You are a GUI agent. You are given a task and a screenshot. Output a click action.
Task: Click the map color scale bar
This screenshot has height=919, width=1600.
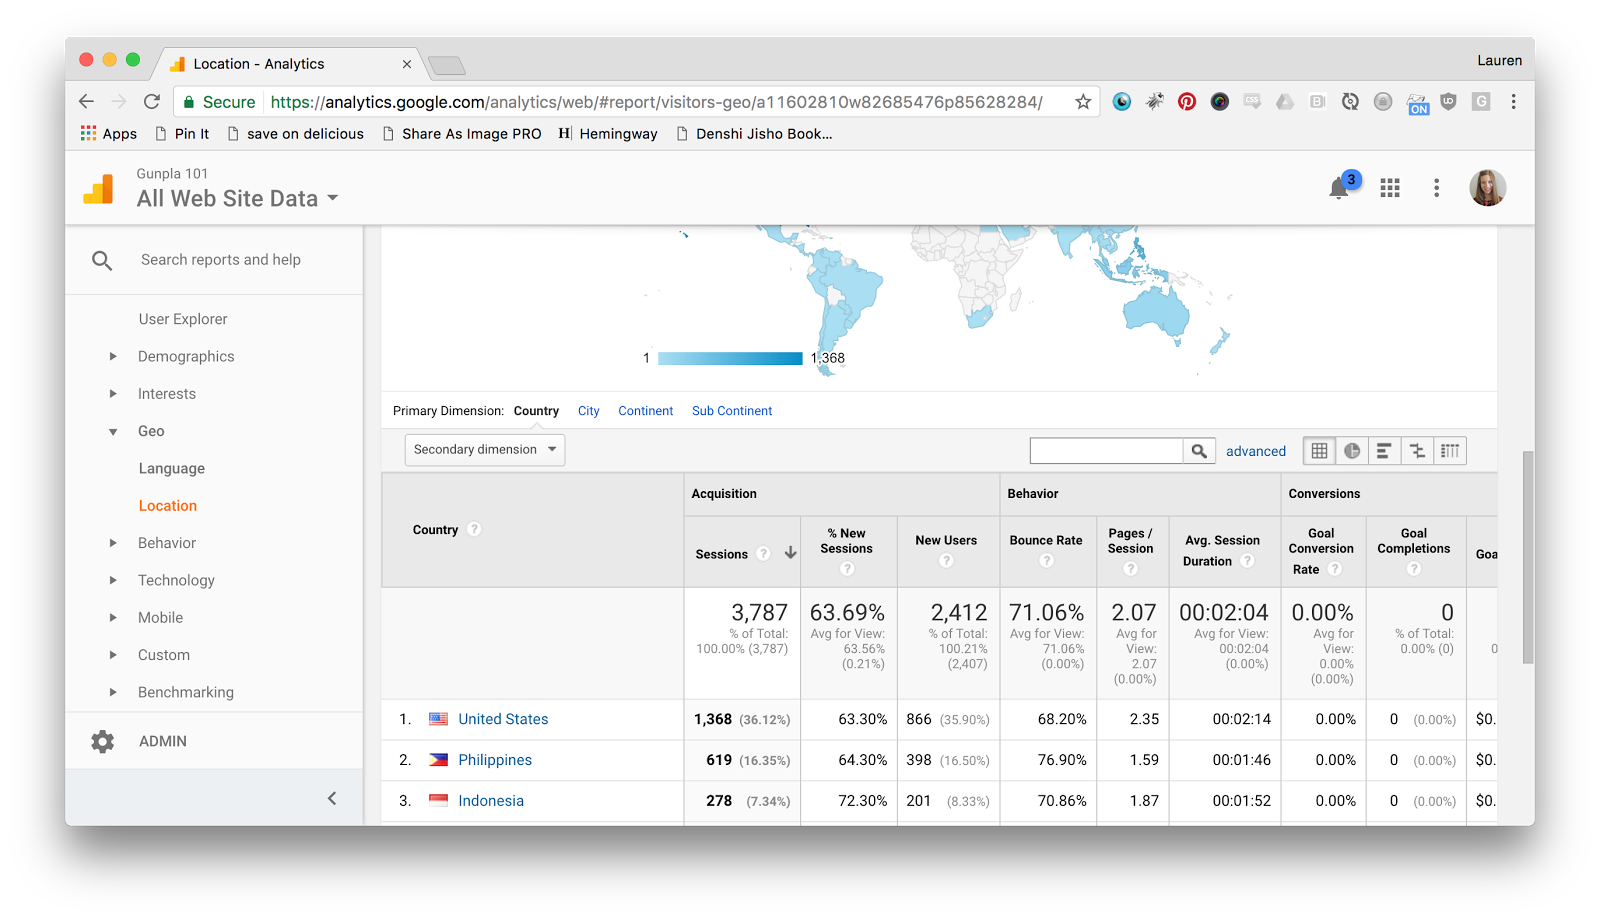point(730,359)
